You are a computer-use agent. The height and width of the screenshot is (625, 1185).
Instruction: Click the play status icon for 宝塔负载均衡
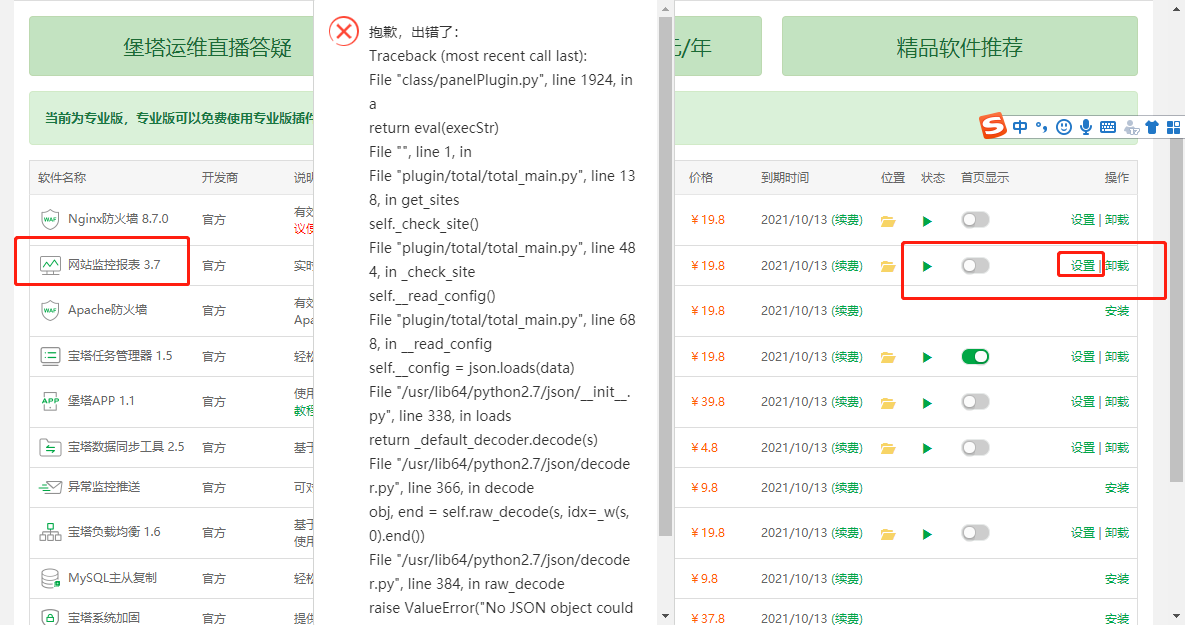click(927, 534)
